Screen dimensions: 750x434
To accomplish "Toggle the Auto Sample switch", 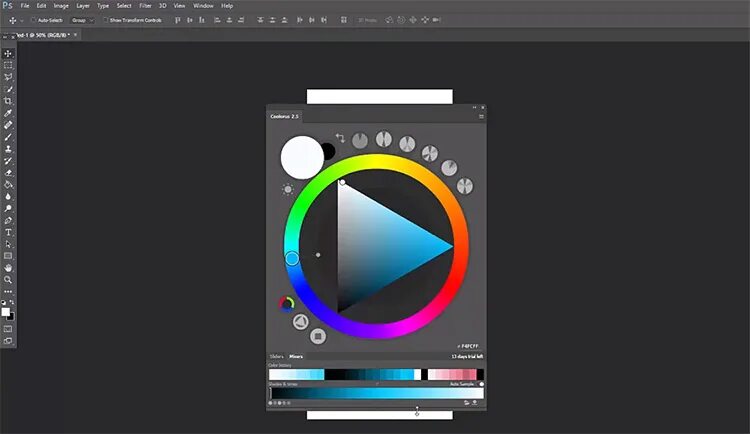I will [480, 384].
